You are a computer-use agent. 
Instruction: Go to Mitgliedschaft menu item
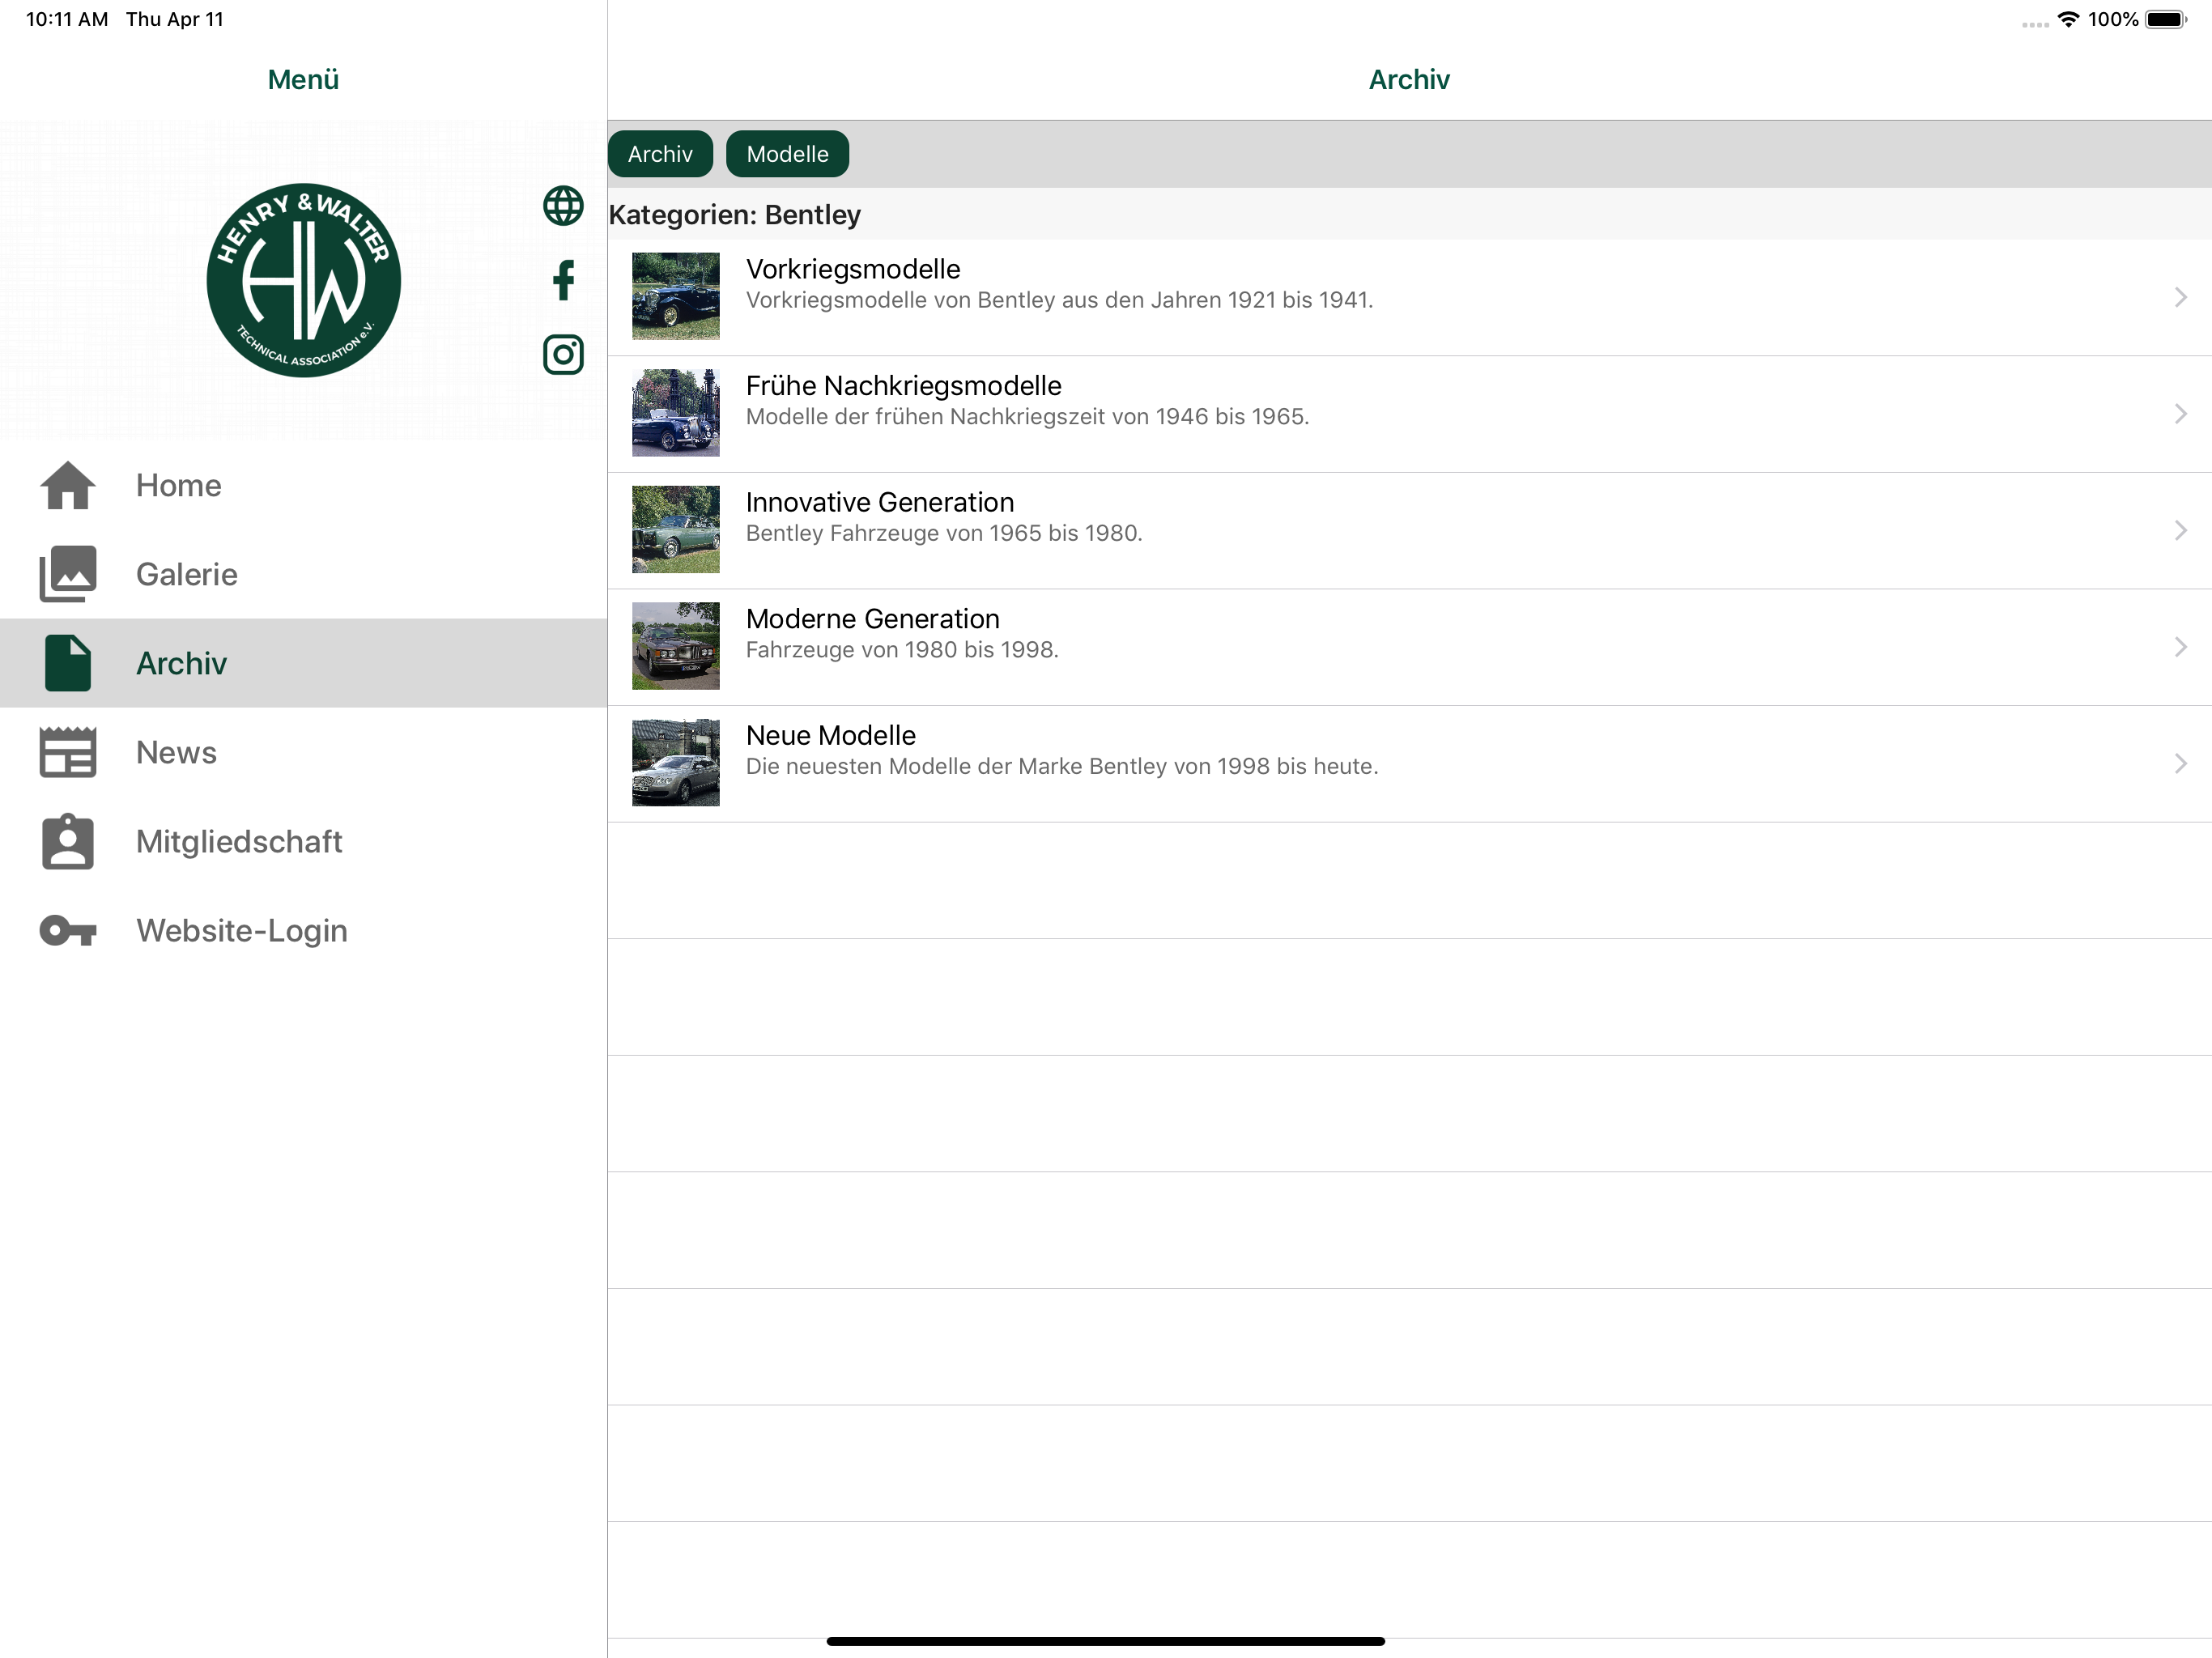239,841
